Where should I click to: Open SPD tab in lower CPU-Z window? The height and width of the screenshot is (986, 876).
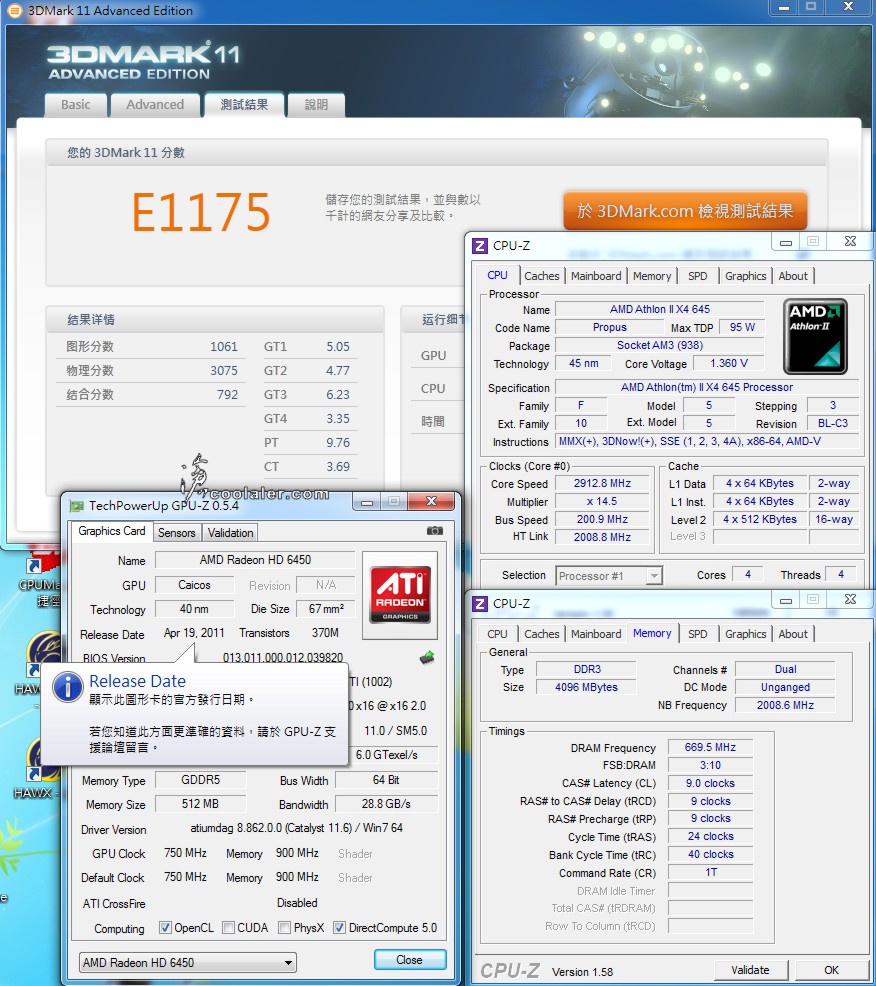coord(697,634)
